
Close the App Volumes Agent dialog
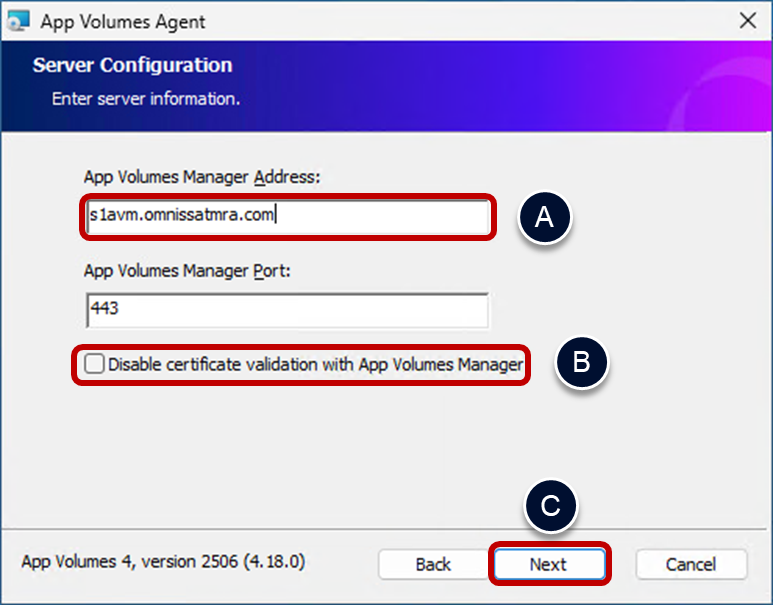(746, 20)
